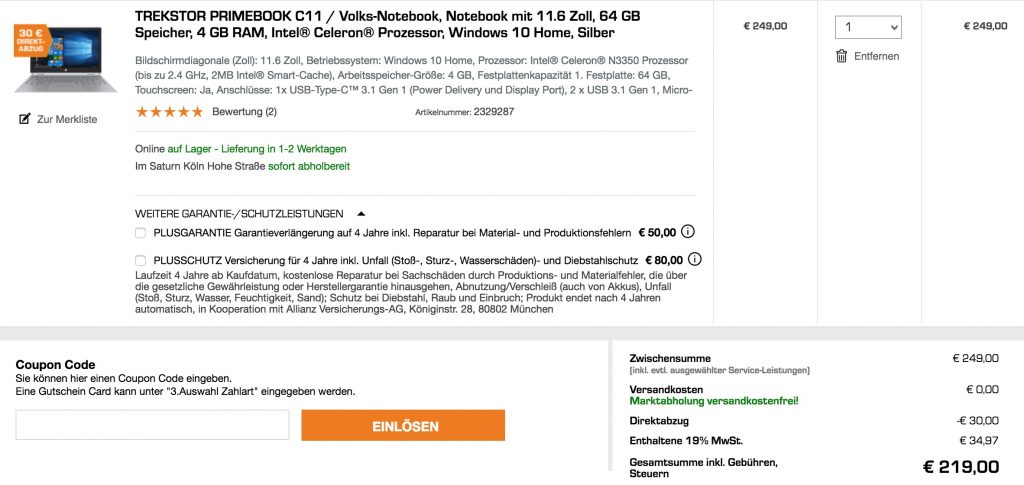The height and width of the screenshot is (485, 1024).
Task: Click the Artikelnummer 2329287 text
Action: coord(464,112)
